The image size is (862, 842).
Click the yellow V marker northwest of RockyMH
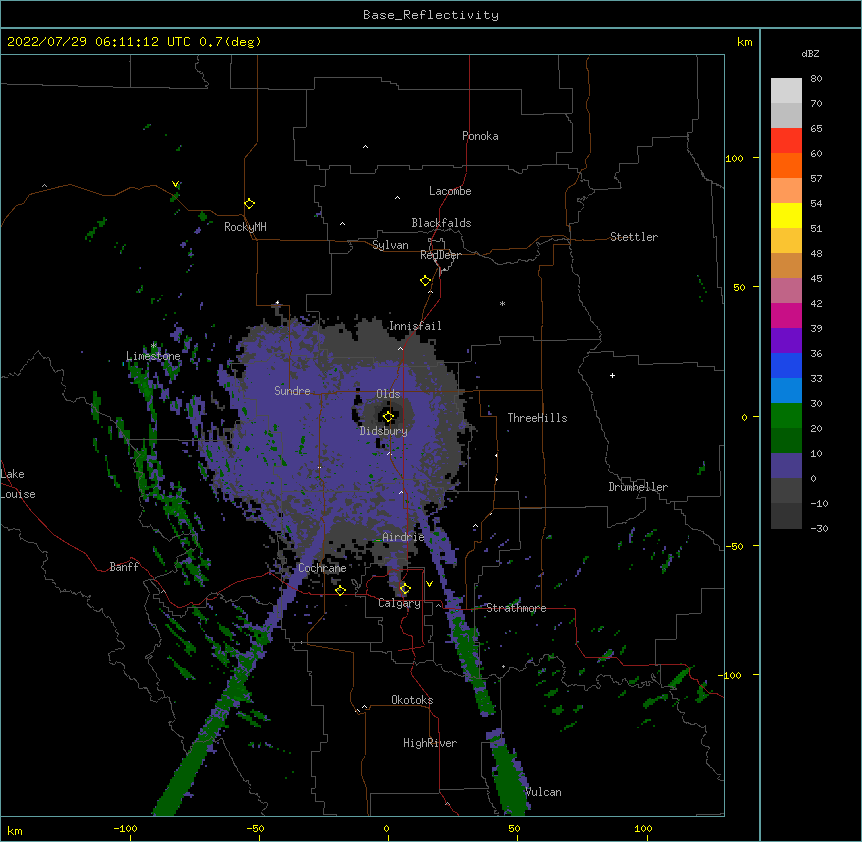(x=175, y=184)
